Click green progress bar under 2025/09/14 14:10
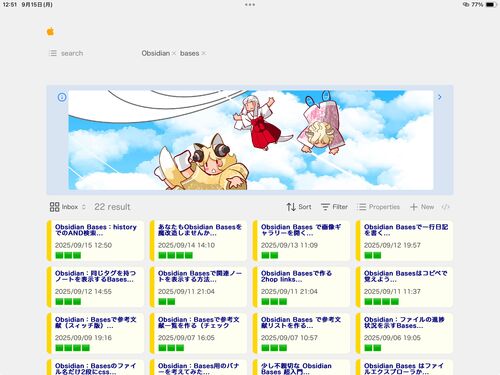The width and height of the screenshot is (500, 375). click(175, 255)
